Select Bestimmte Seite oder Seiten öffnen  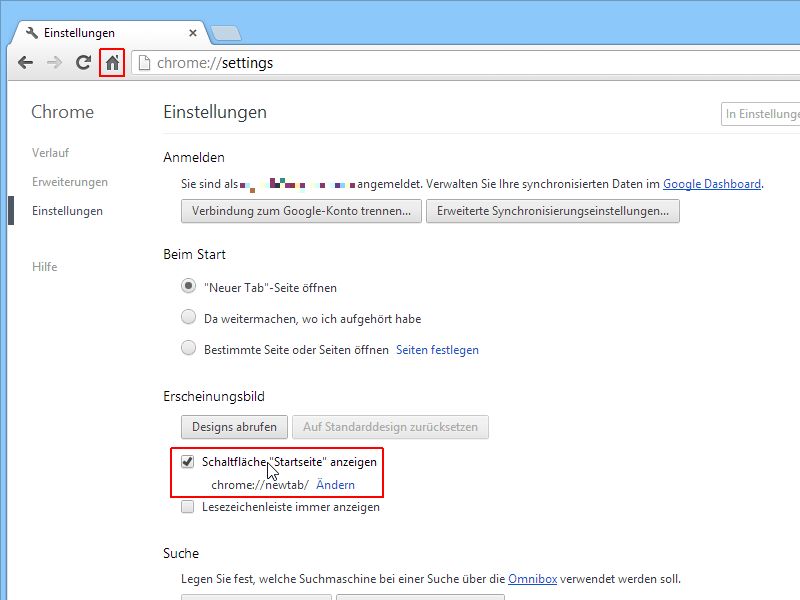188,348
